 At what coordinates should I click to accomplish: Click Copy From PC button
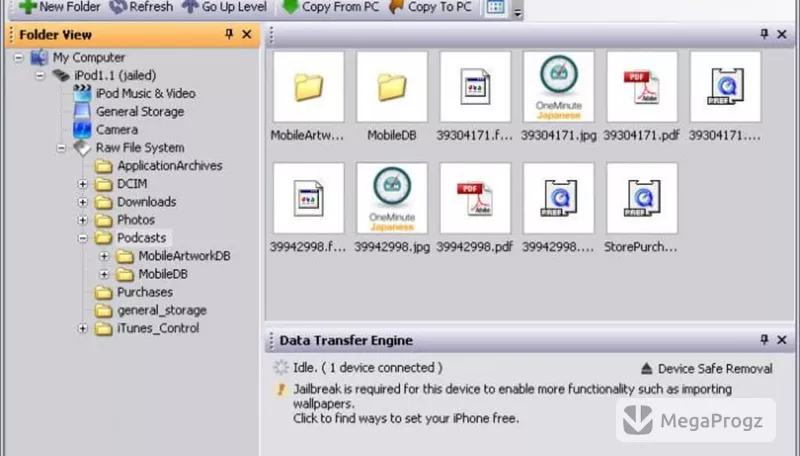coord(331,7)
